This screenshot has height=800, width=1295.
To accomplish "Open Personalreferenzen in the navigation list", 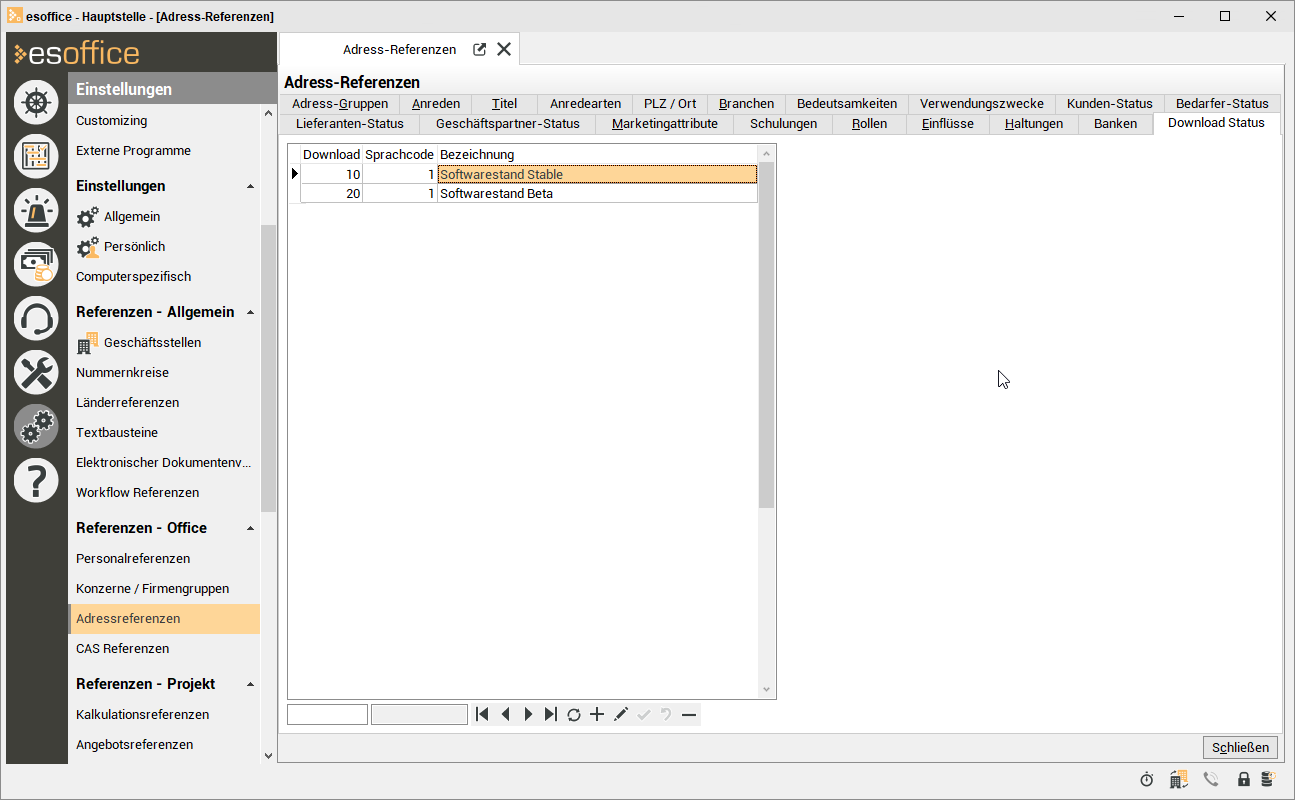I will [x=133, y=558].
